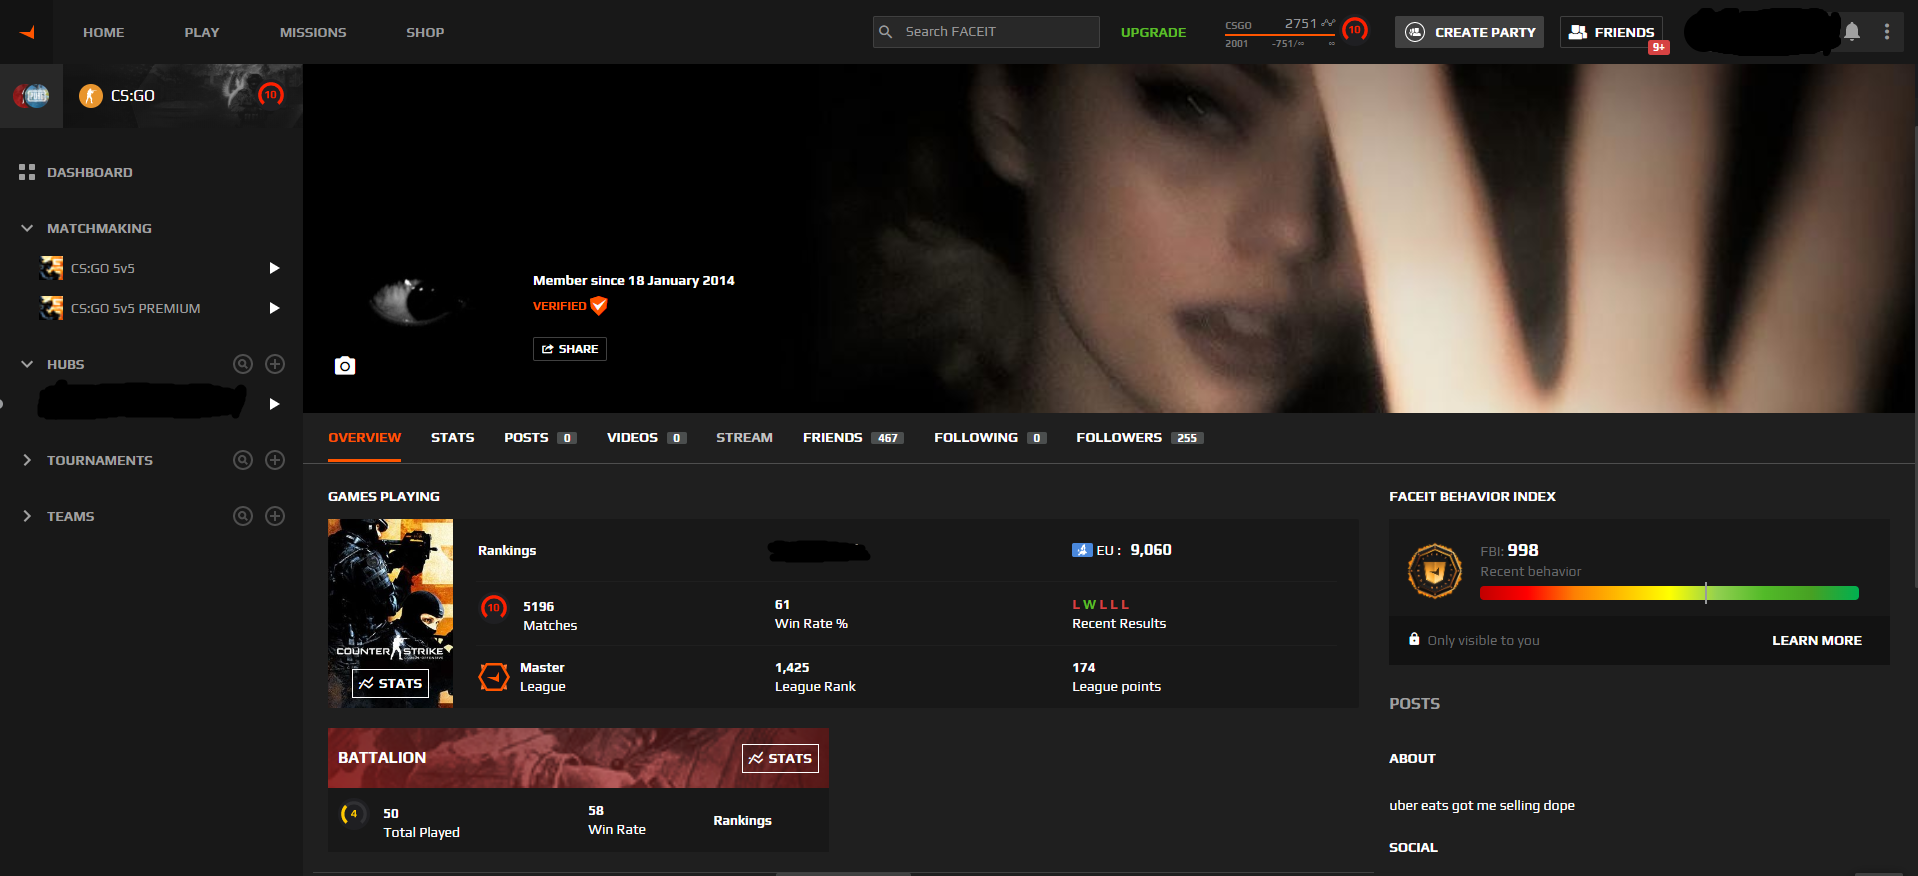
Task: Click the level 10 skill badge in header
Action: click(1355, 30)
